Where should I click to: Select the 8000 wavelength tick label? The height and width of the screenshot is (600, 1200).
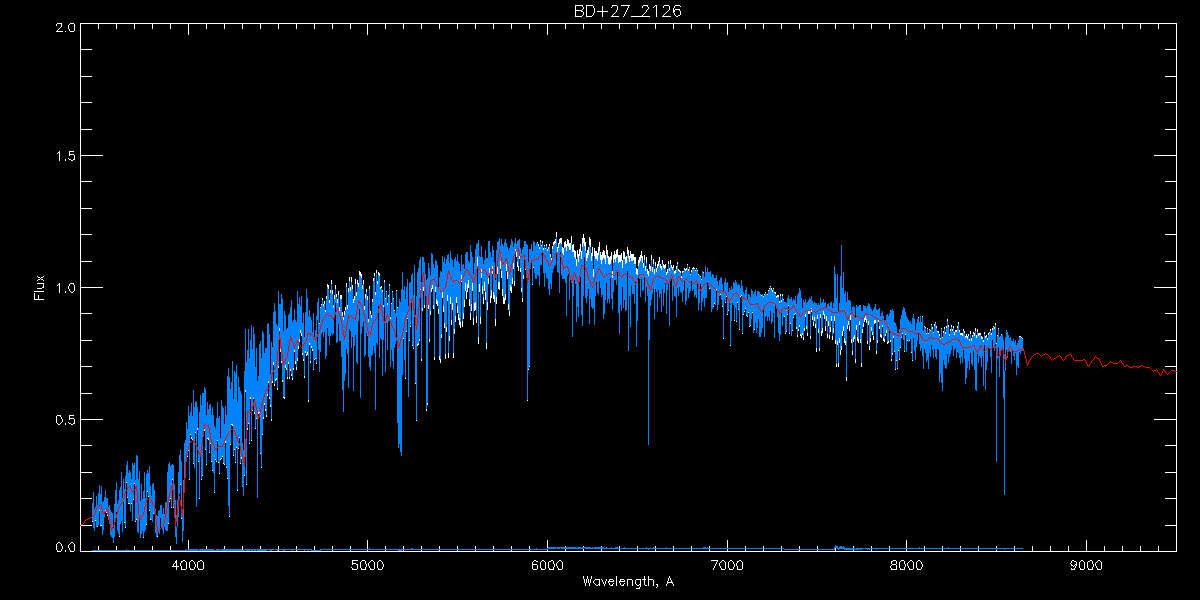[906, 563]
